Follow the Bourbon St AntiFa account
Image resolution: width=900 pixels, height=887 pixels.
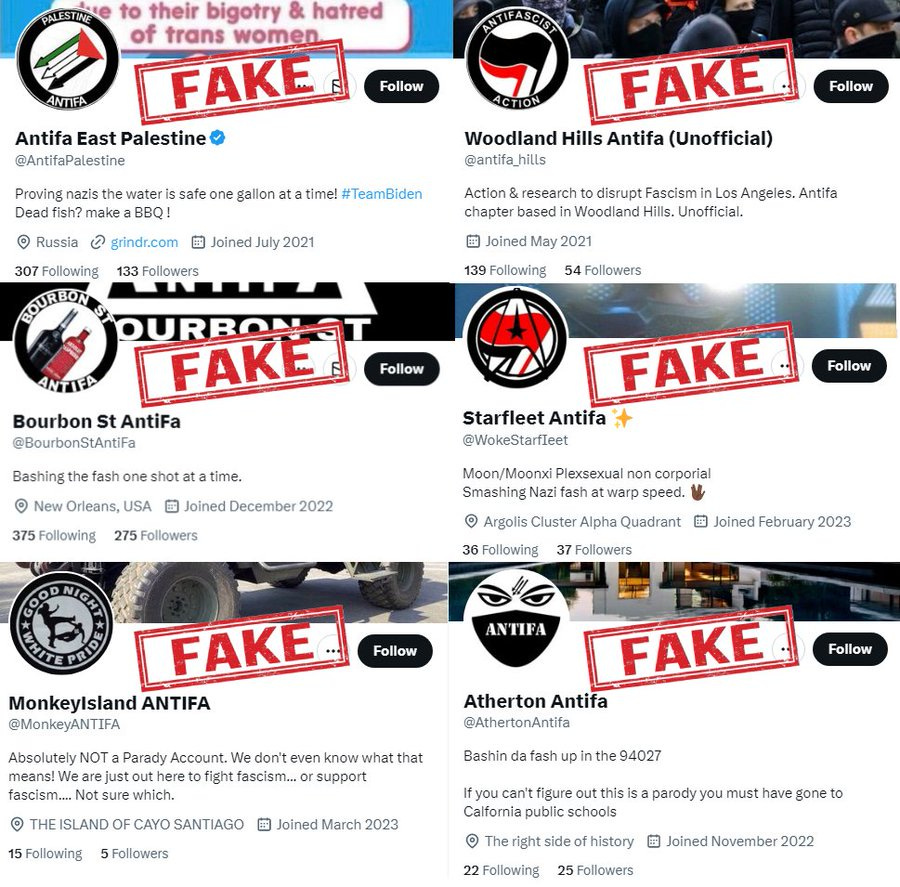point(401,369)
